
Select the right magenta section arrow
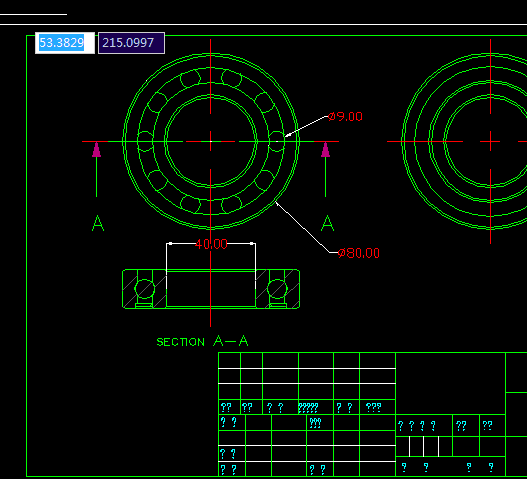325,150
